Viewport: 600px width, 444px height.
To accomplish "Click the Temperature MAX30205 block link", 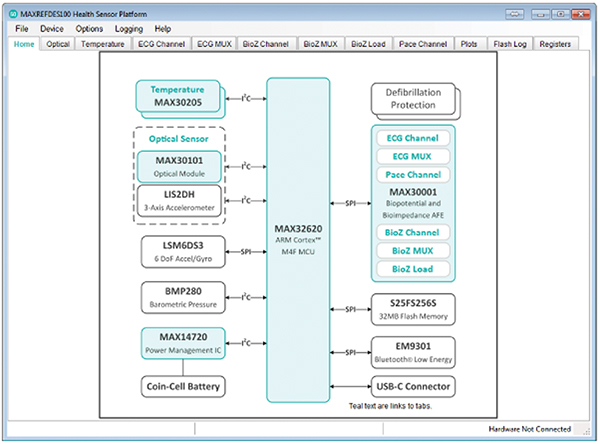I will pos(178,96).
